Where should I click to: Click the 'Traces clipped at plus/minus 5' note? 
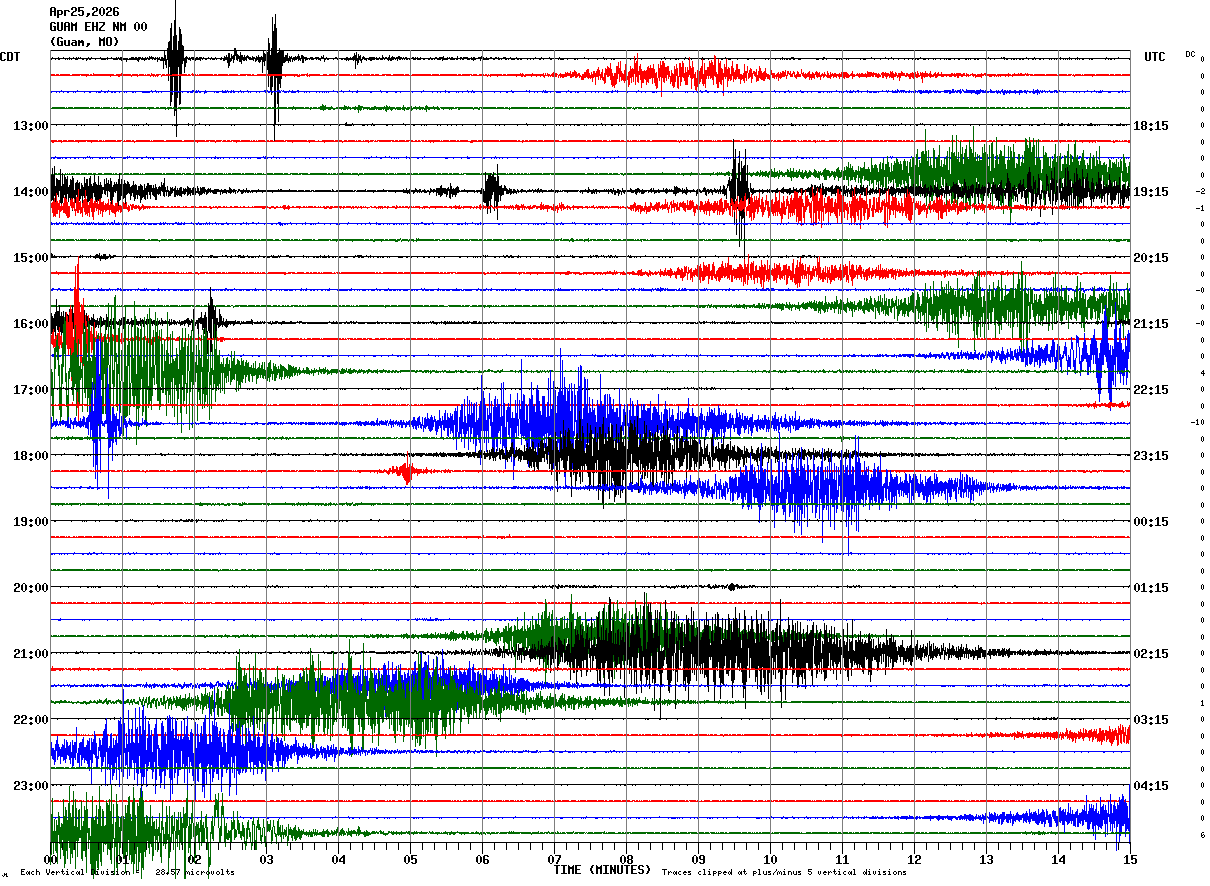(784, 873)
